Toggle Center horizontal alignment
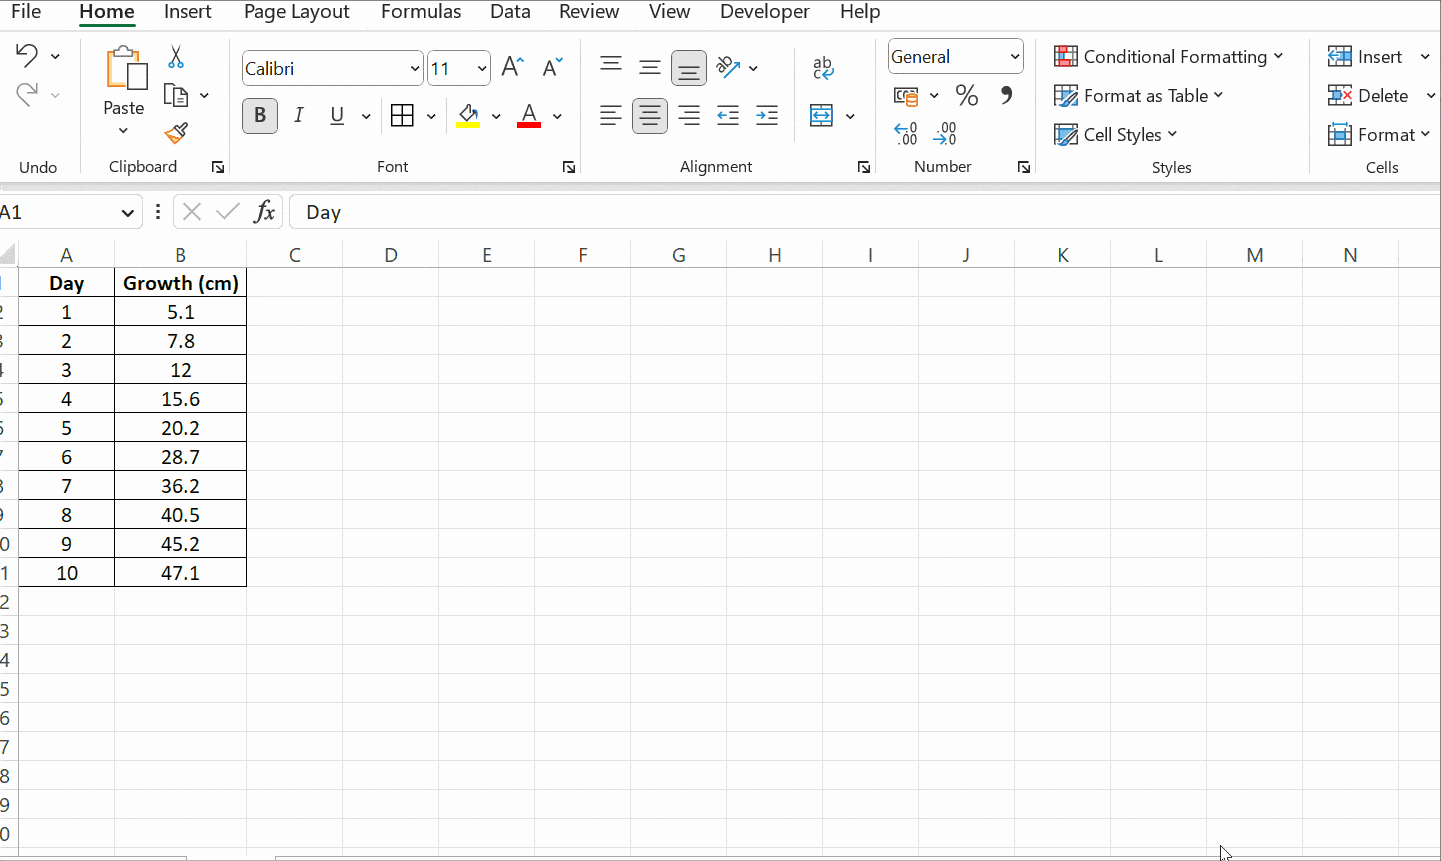Viewport: 1441px width, 861px height. 650,116
